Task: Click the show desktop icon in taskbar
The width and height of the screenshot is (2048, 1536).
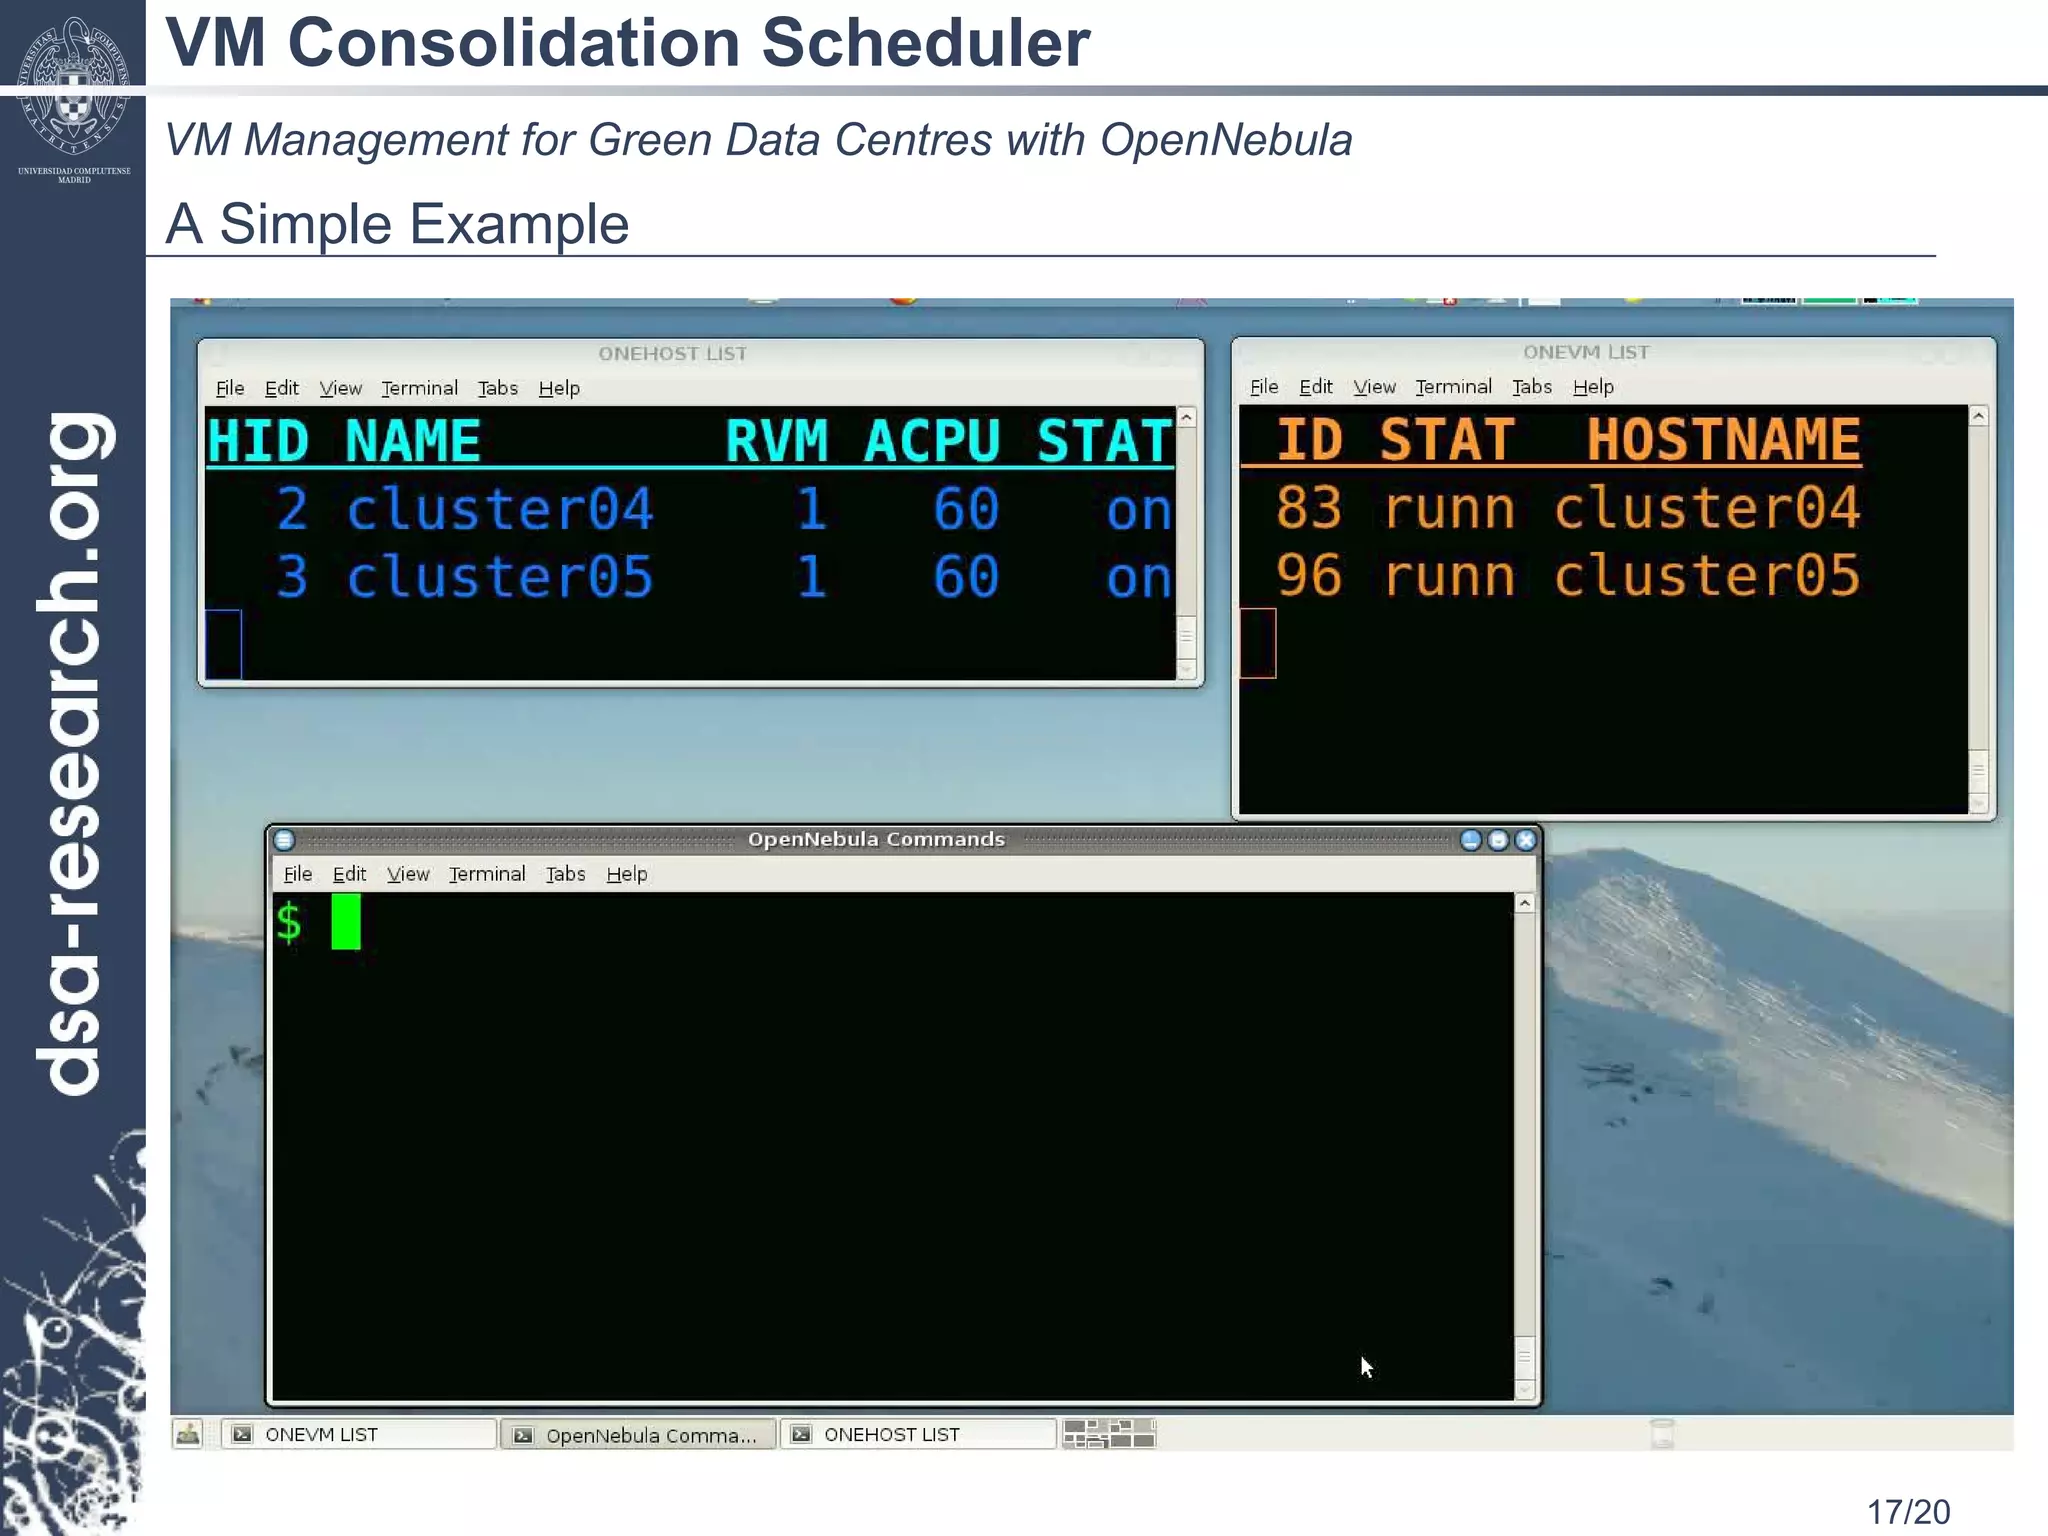Action: point(188,1434)
